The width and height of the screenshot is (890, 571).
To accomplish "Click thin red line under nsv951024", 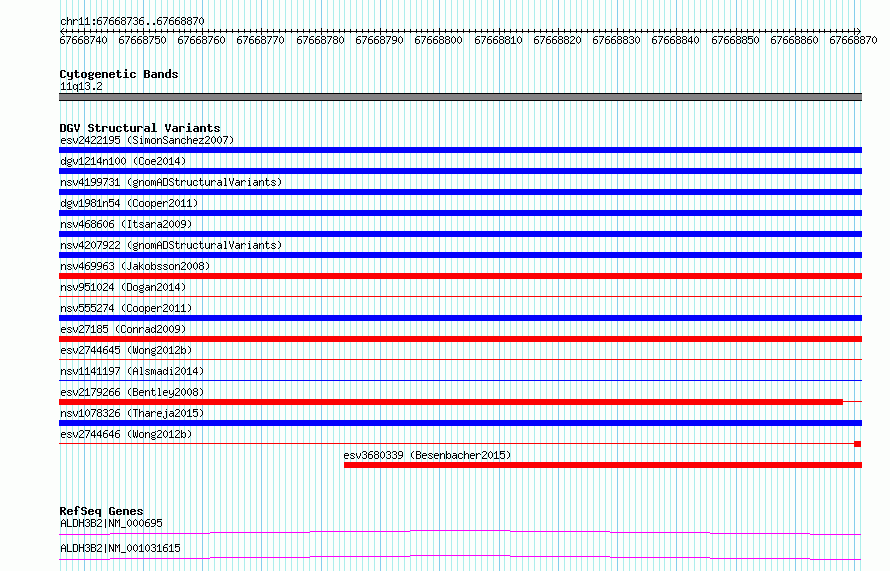I will (460, 296).
